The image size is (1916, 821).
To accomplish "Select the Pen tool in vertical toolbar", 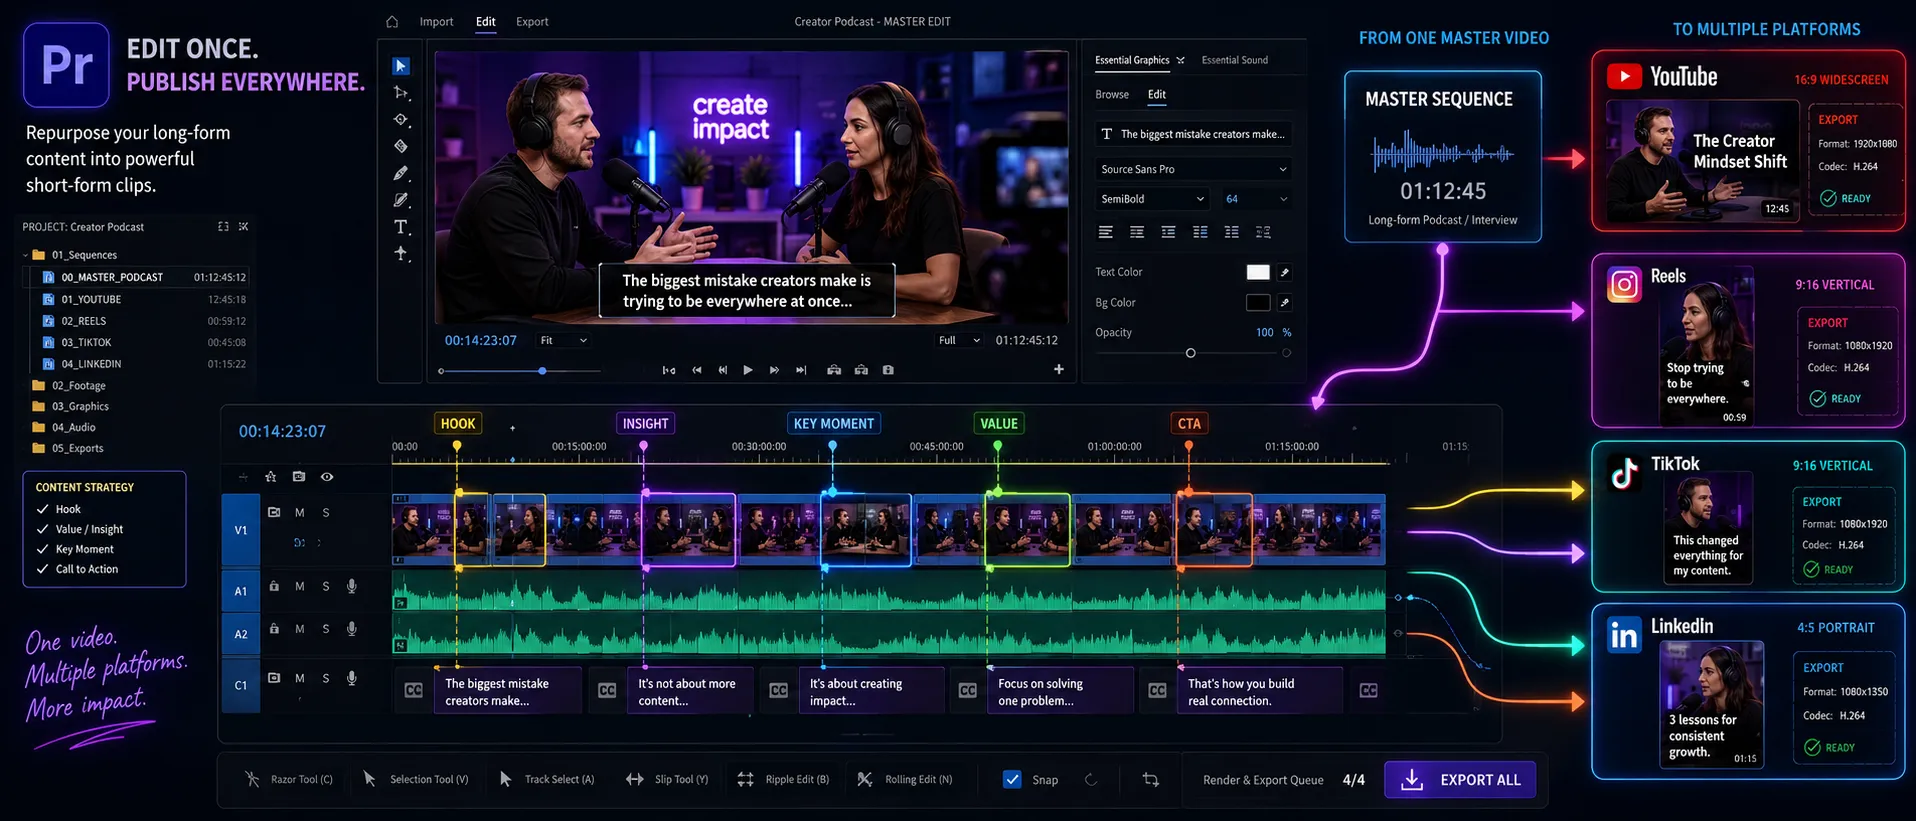I will click(401, 173).
